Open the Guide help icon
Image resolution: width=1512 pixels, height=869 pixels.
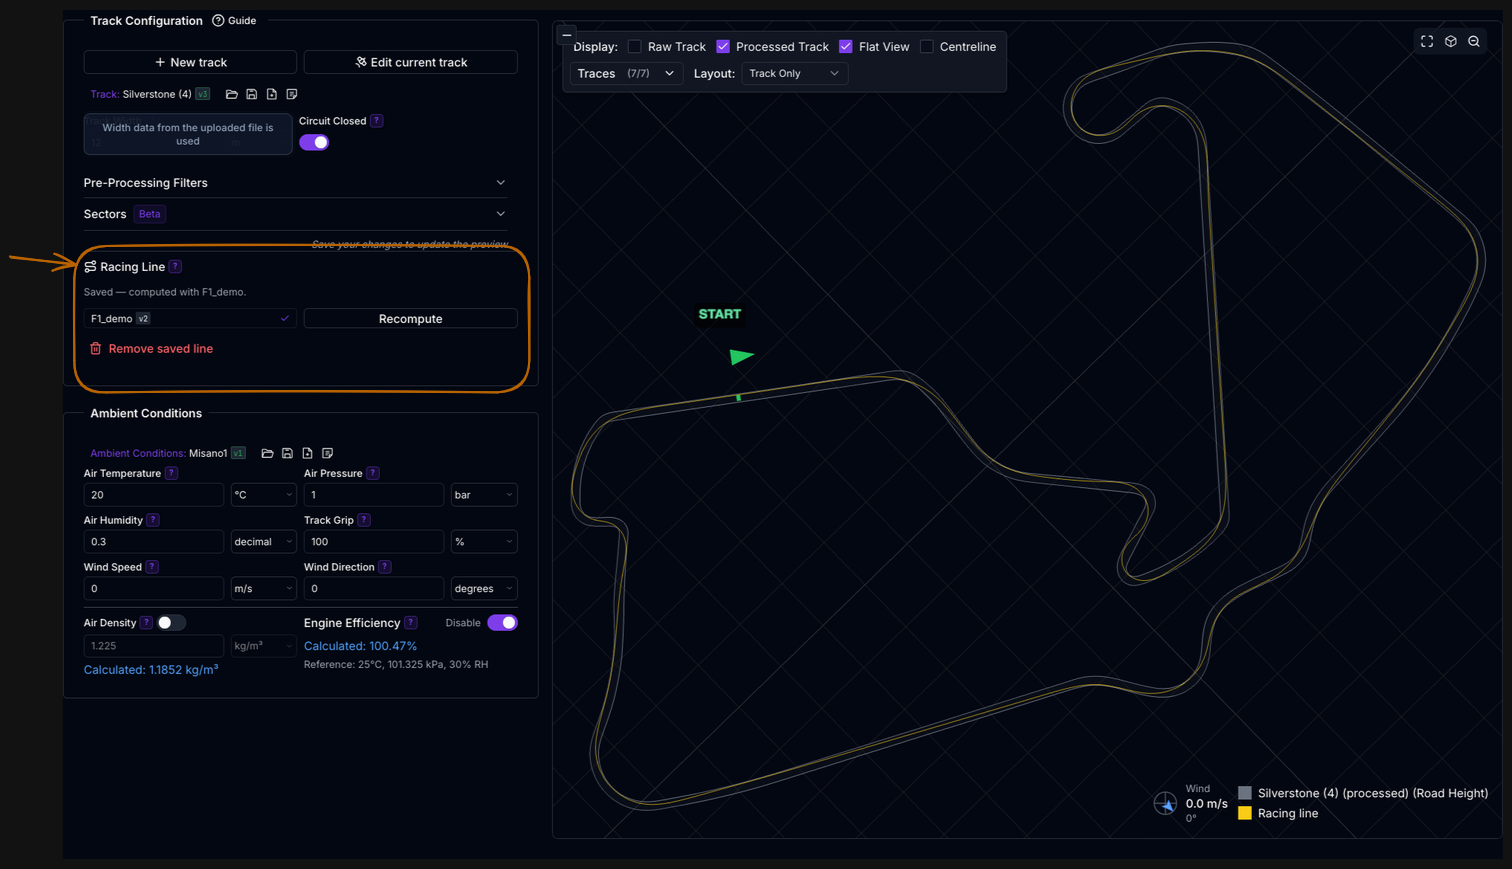(x=218, y=21)
